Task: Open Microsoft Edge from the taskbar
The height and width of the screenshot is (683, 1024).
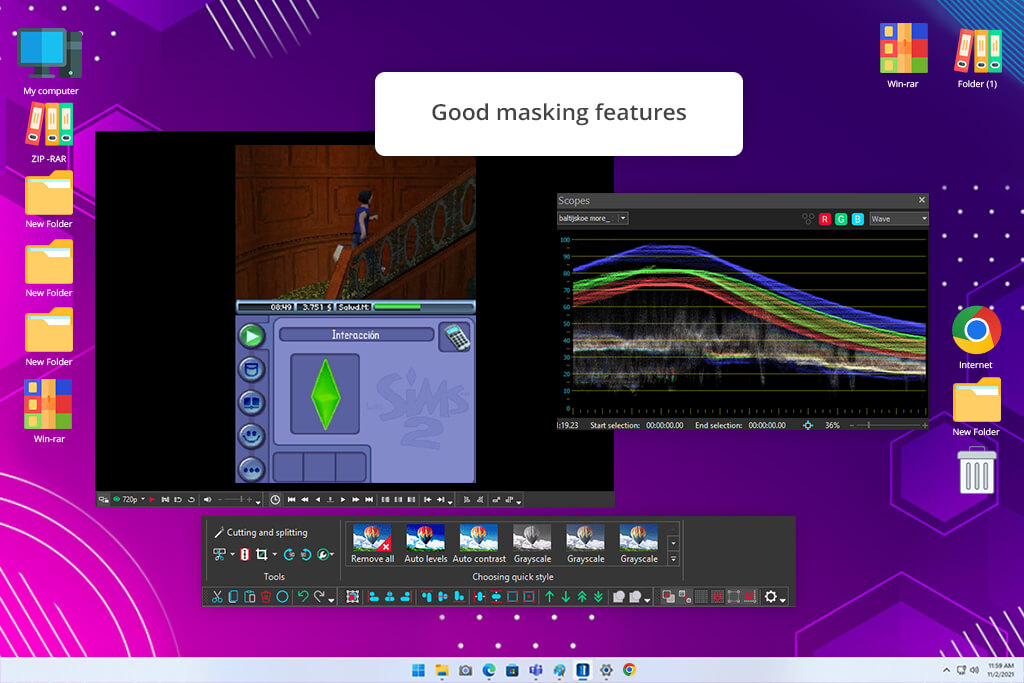Action: coord(489,670)
